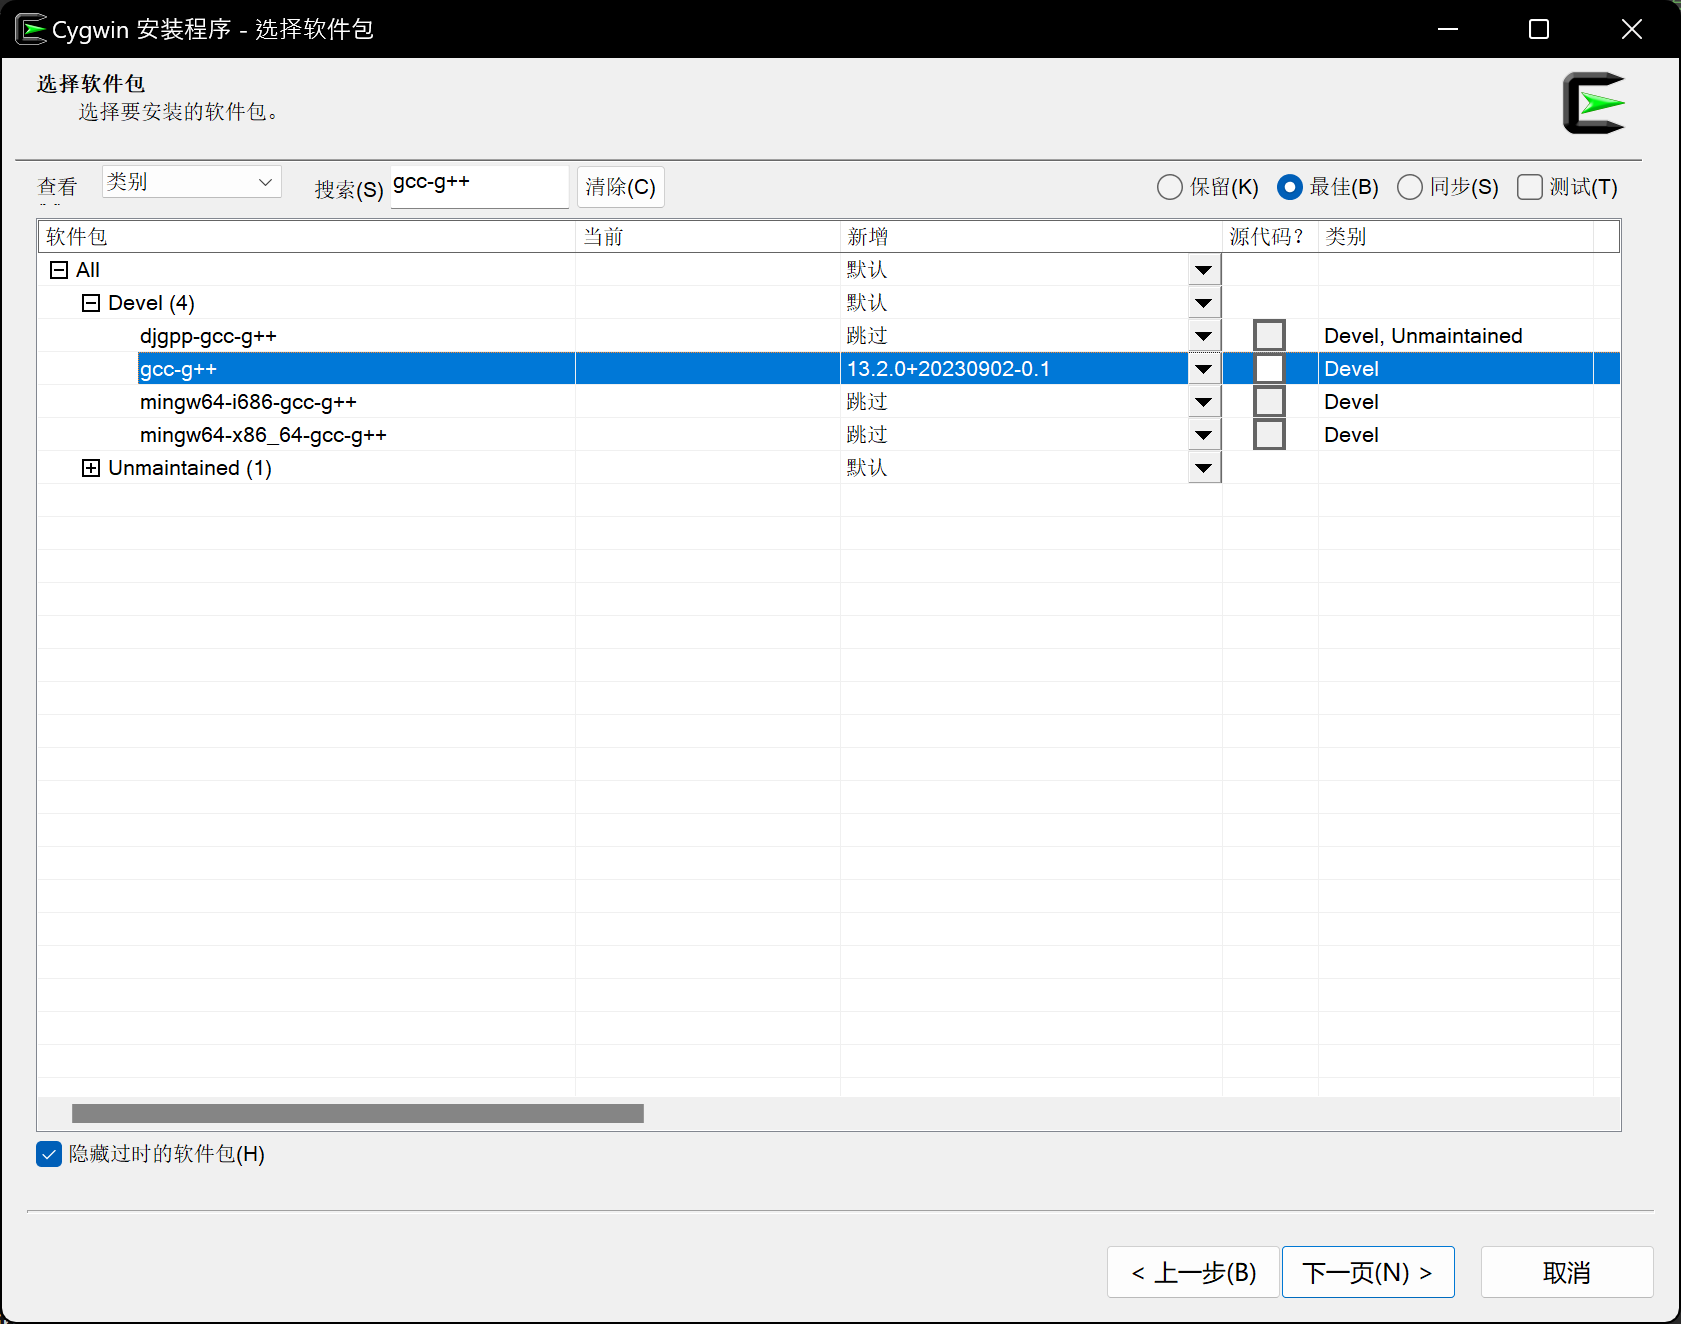Maximize the Cygwin setup window
The image size is (1681, 1324).
pos(1539,29)
